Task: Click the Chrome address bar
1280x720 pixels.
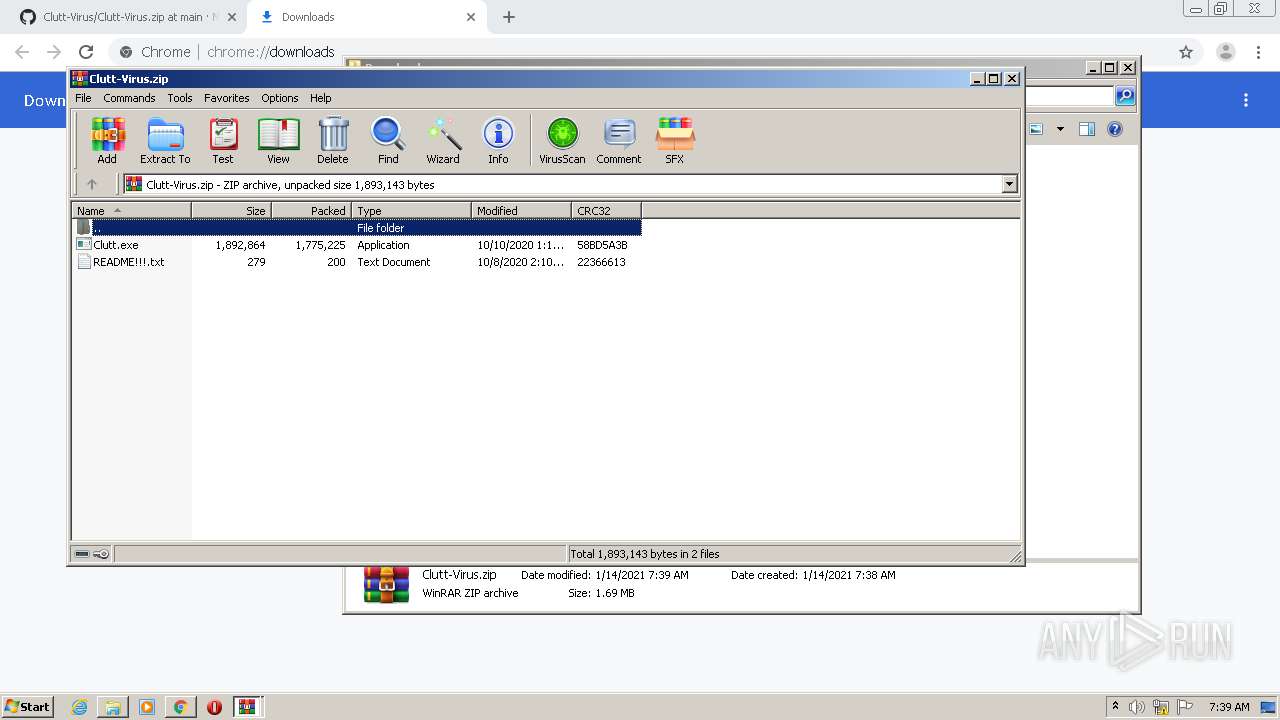Action: (x=640, y=52)
